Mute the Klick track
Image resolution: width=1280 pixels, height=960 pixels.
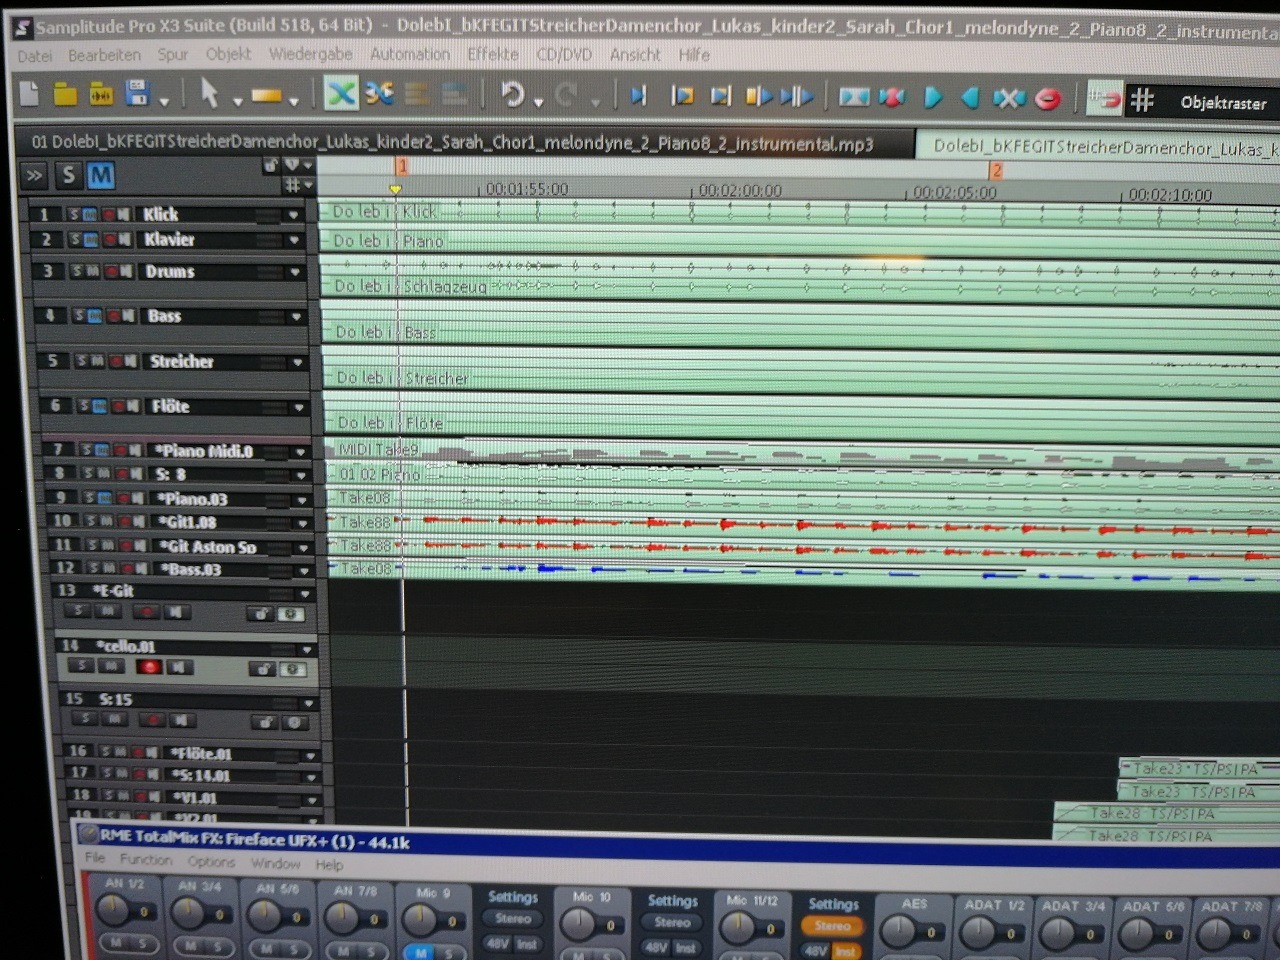click(89, 214)
